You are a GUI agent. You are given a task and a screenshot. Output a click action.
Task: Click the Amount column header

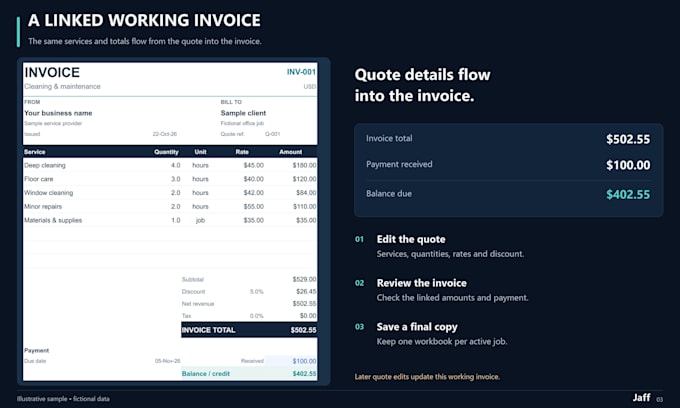tap(291, 152)
